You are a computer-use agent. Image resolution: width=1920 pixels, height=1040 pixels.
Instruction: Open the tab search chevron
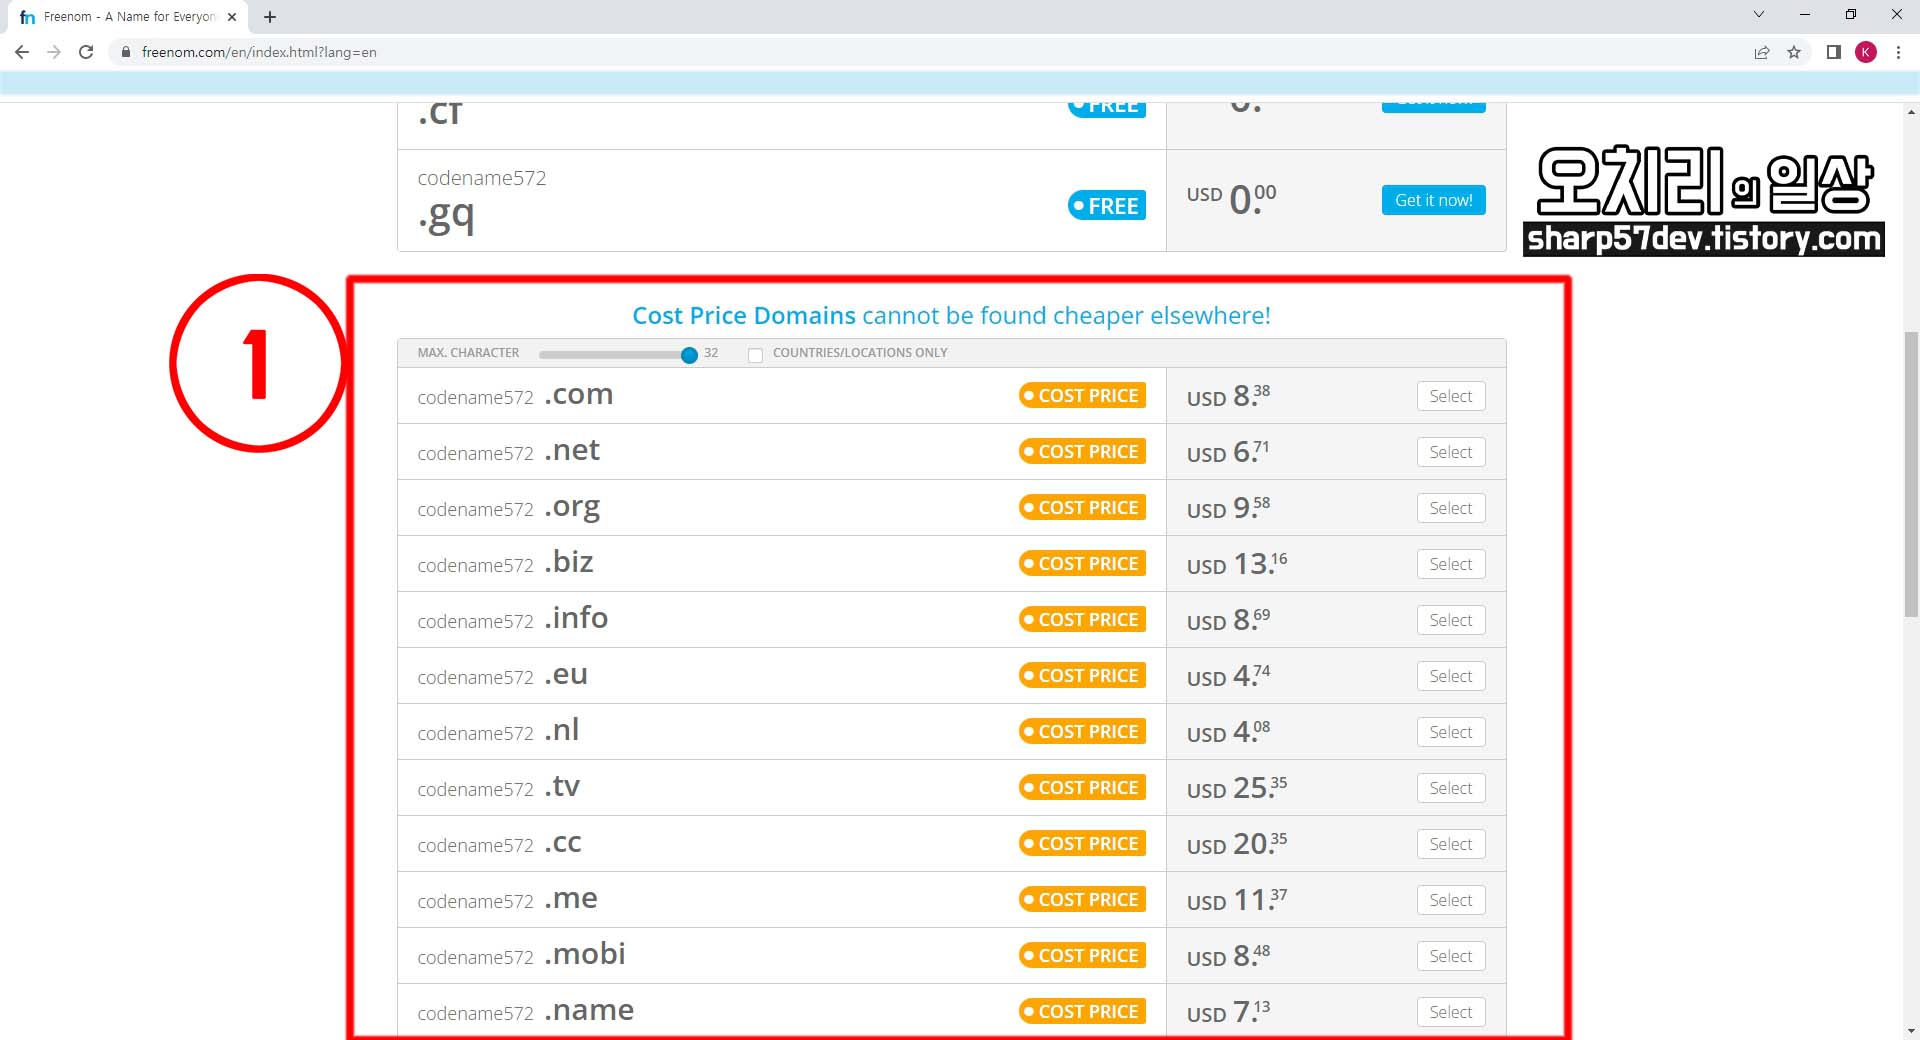(1759, 14)
